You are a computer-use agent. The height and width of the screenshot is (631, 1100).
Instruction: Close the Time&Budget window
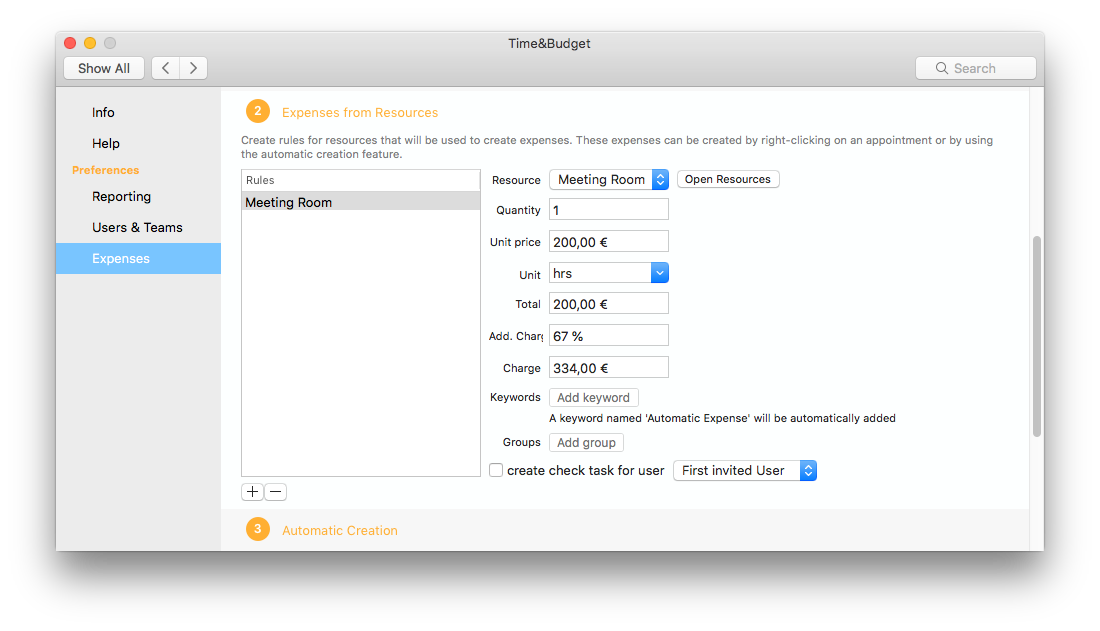pyautogui.click(x=70, y=43)
